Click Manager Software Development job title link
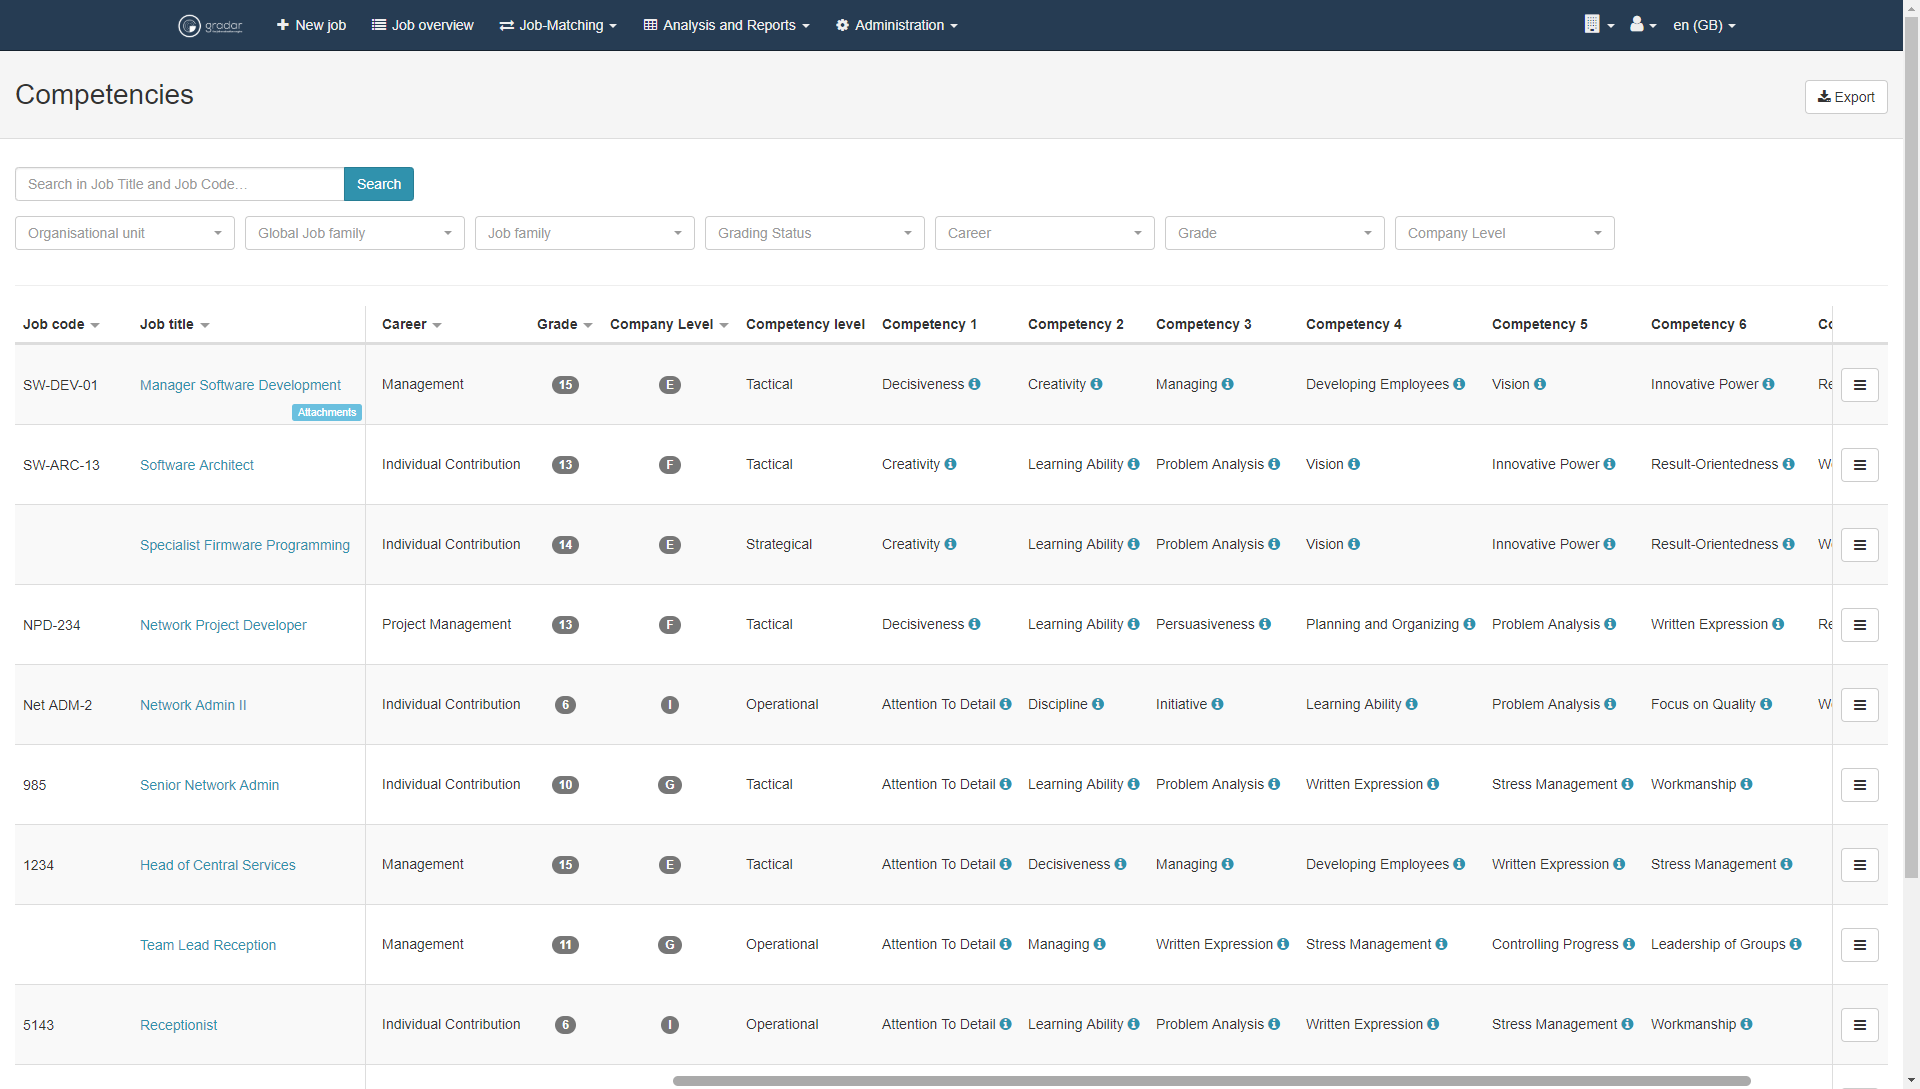The image size is (1920, 1089). [x=241, y=384]
